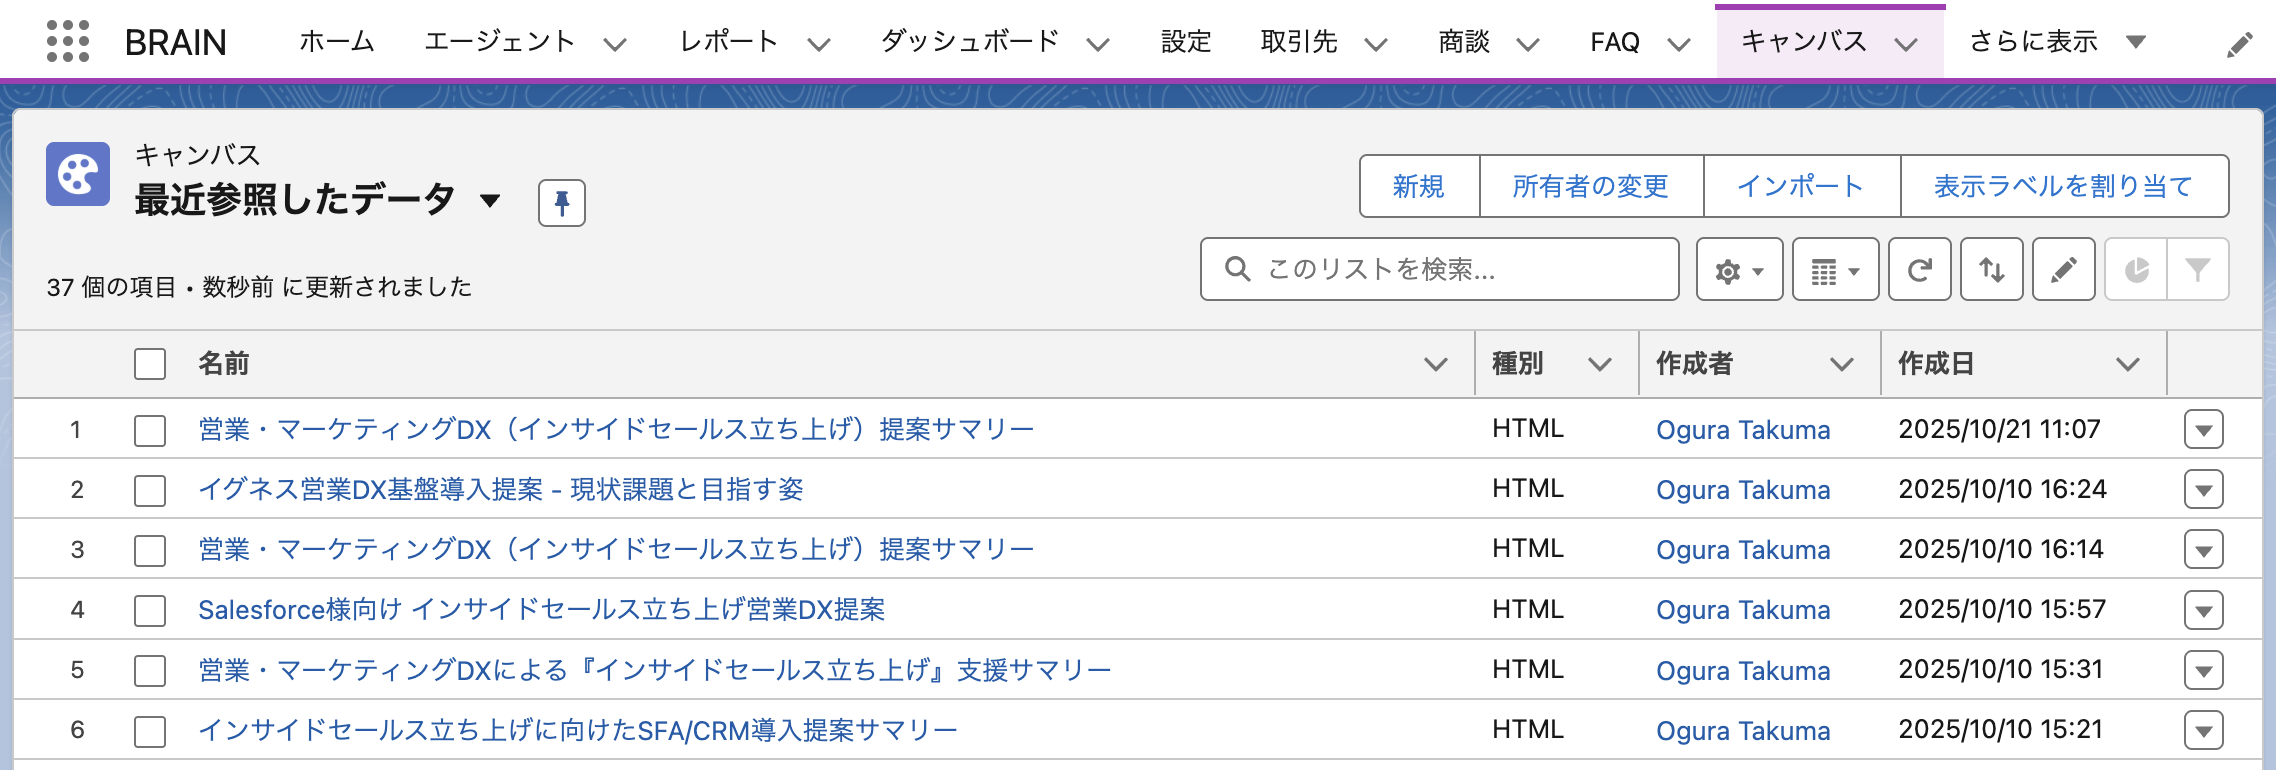Pin this list view

[x=561, y=203]
